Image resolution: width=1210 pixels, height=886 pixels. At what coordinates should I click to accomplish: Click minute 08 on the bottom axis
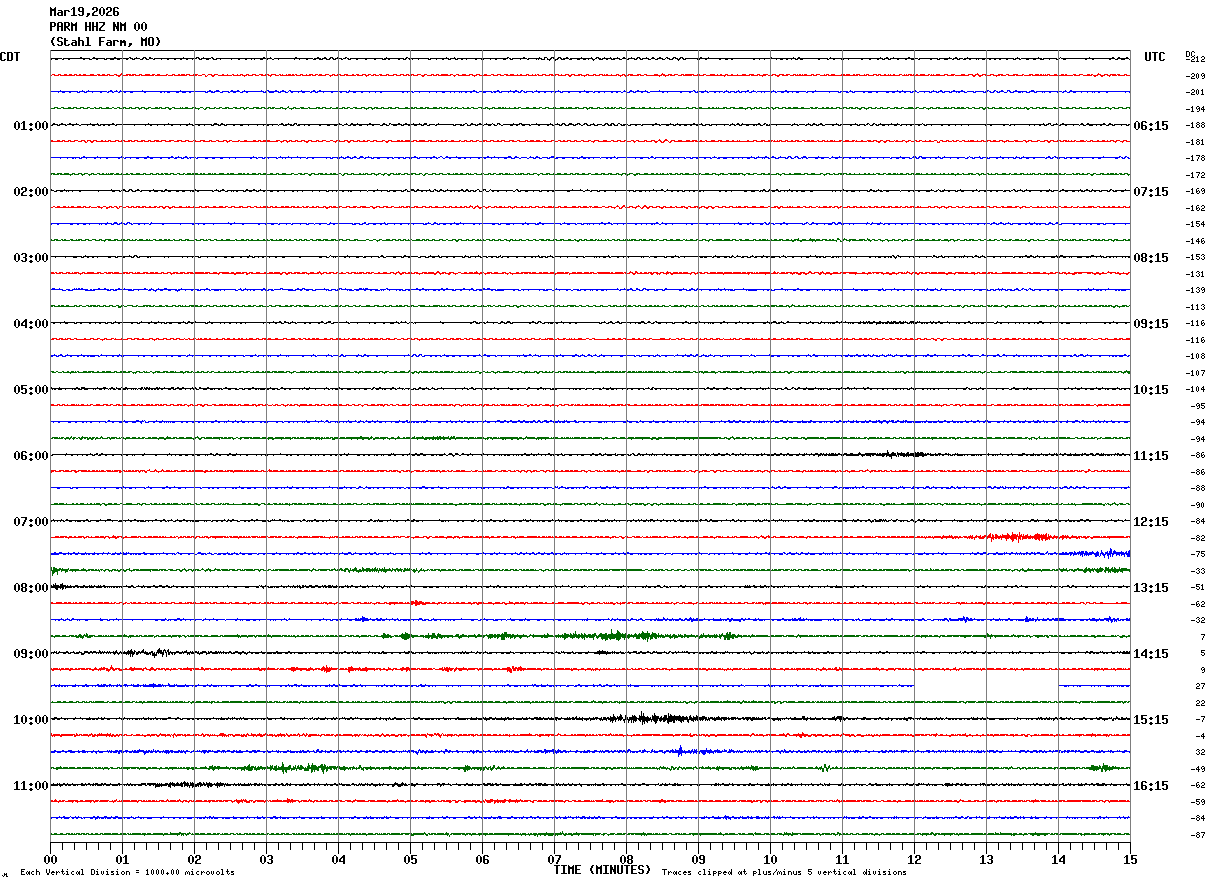click(x=626, y=859)
